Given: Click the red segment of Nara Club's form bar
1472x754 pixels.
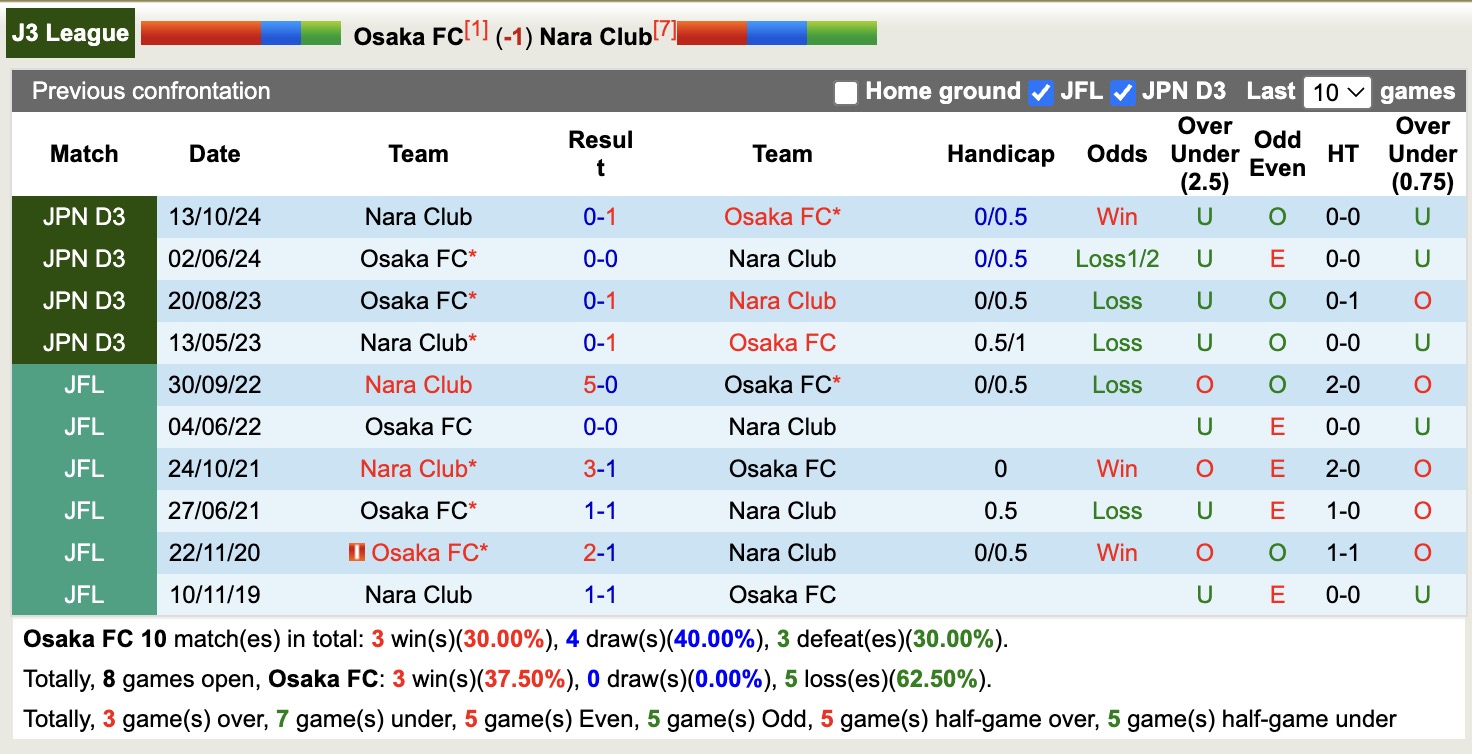Looking at the screenshot, I should [710, 33].
